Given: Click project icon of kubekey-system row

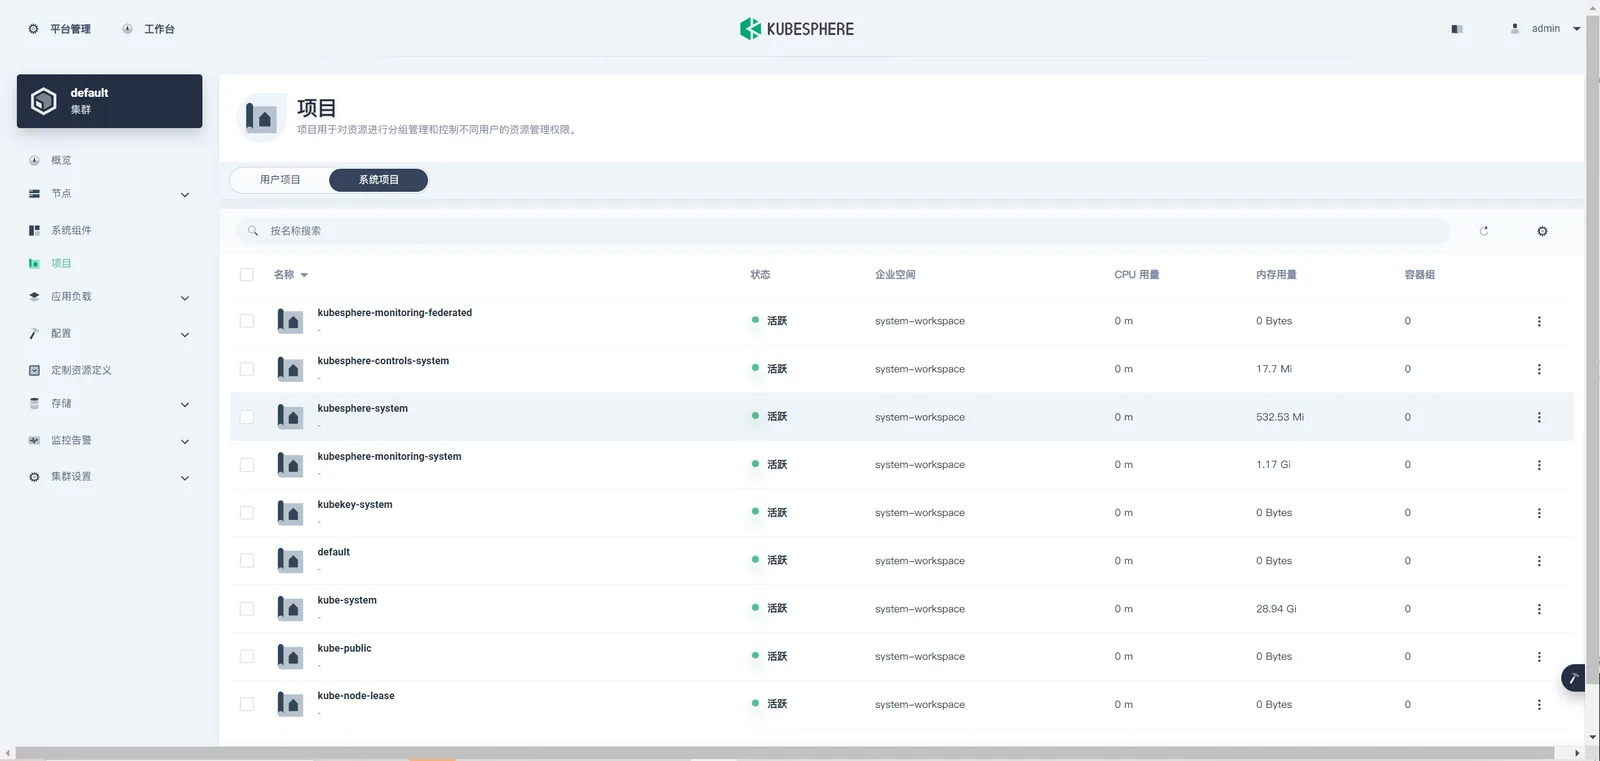Looking at the screenshot, I should point(290,513).
